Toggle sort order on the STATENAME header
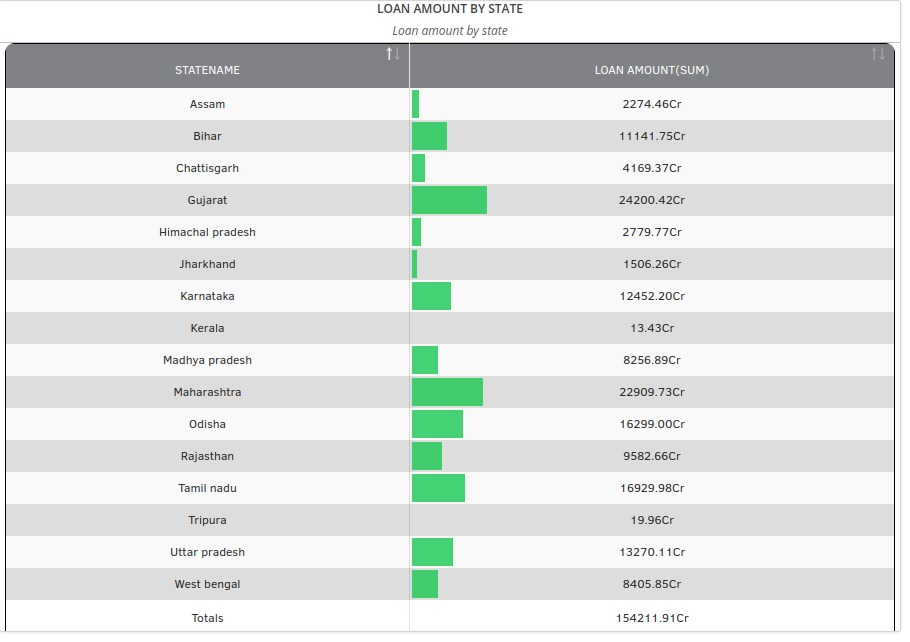The width and height of the screenshot is (910, 642). coord(207,70)
